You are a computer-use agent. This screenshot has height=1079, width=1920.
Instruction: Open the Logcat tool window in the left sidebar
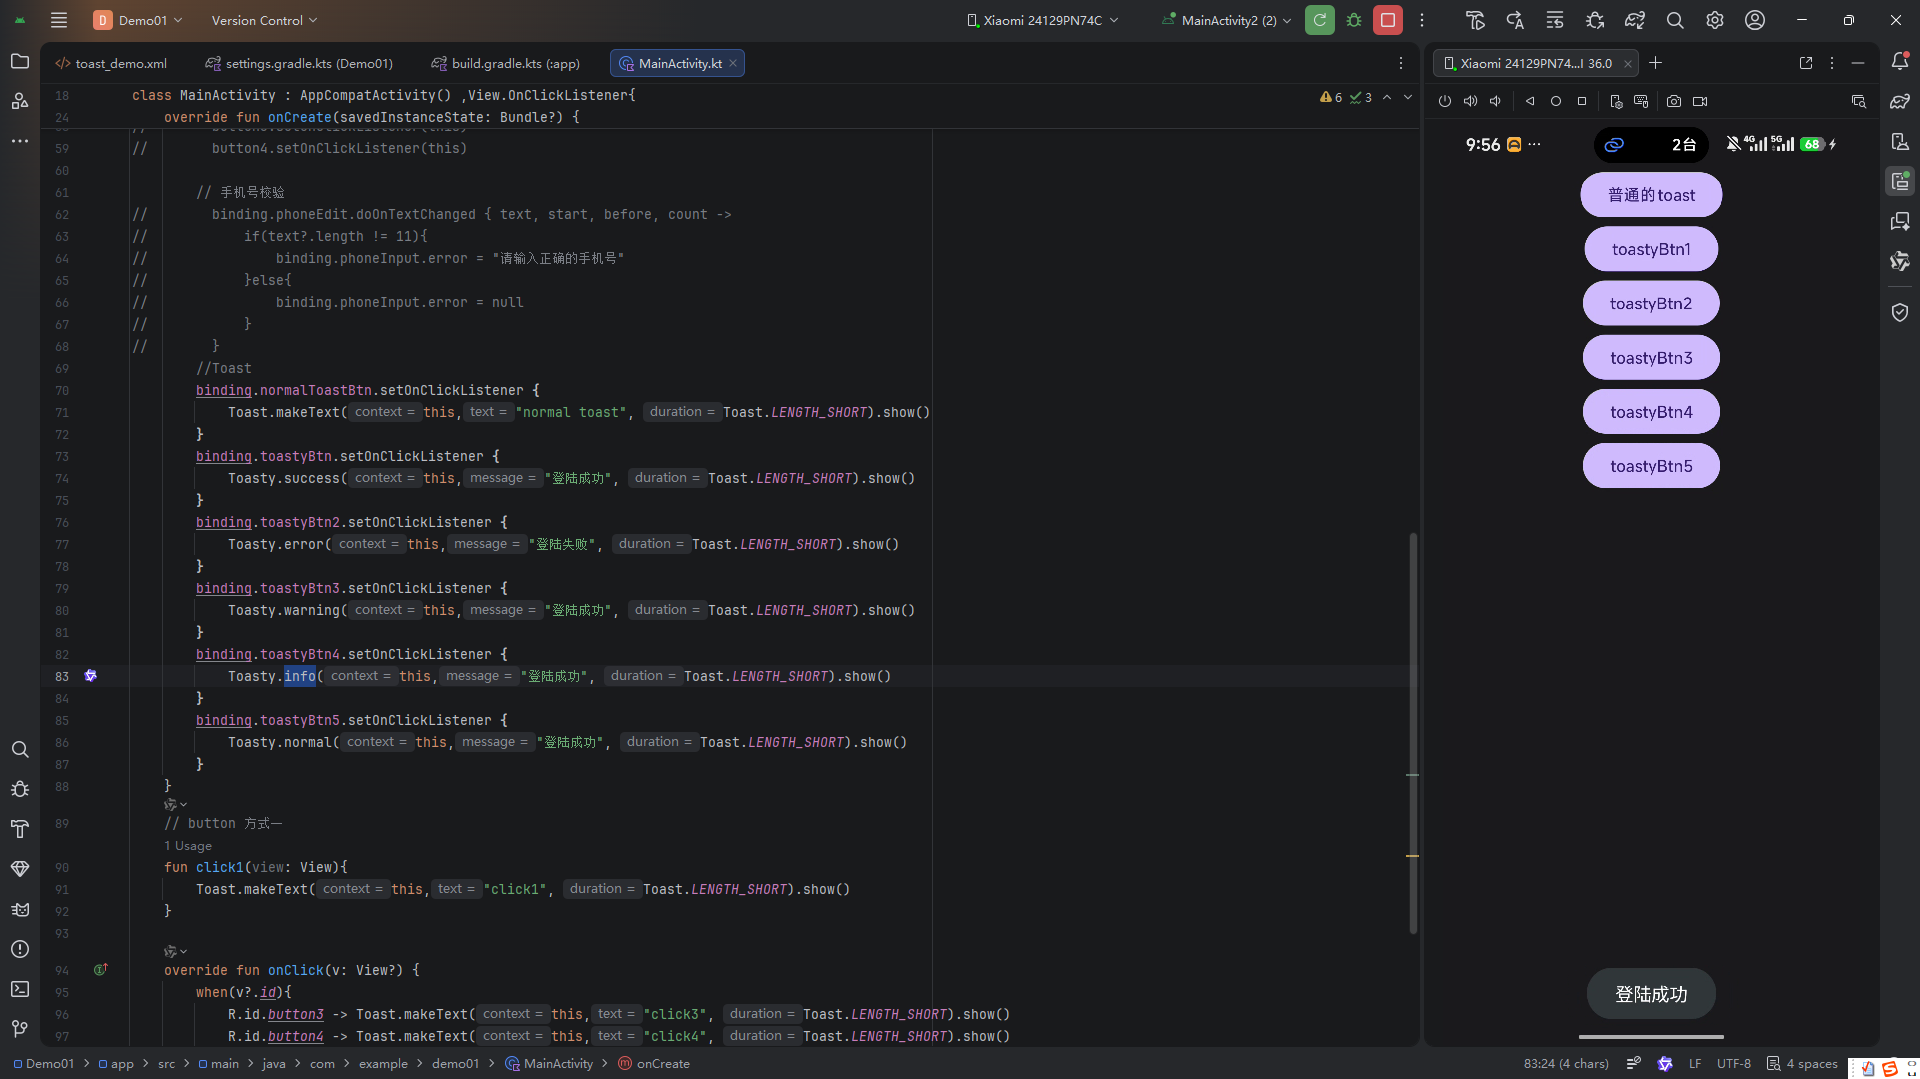coord(20,909)
